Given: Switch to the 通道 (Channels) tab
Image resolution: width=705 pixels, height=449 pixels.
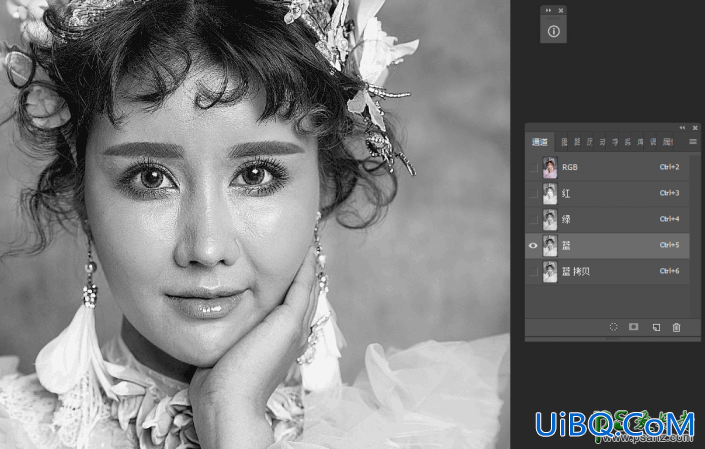Looking at the screenshot, I should pos(540,142).
